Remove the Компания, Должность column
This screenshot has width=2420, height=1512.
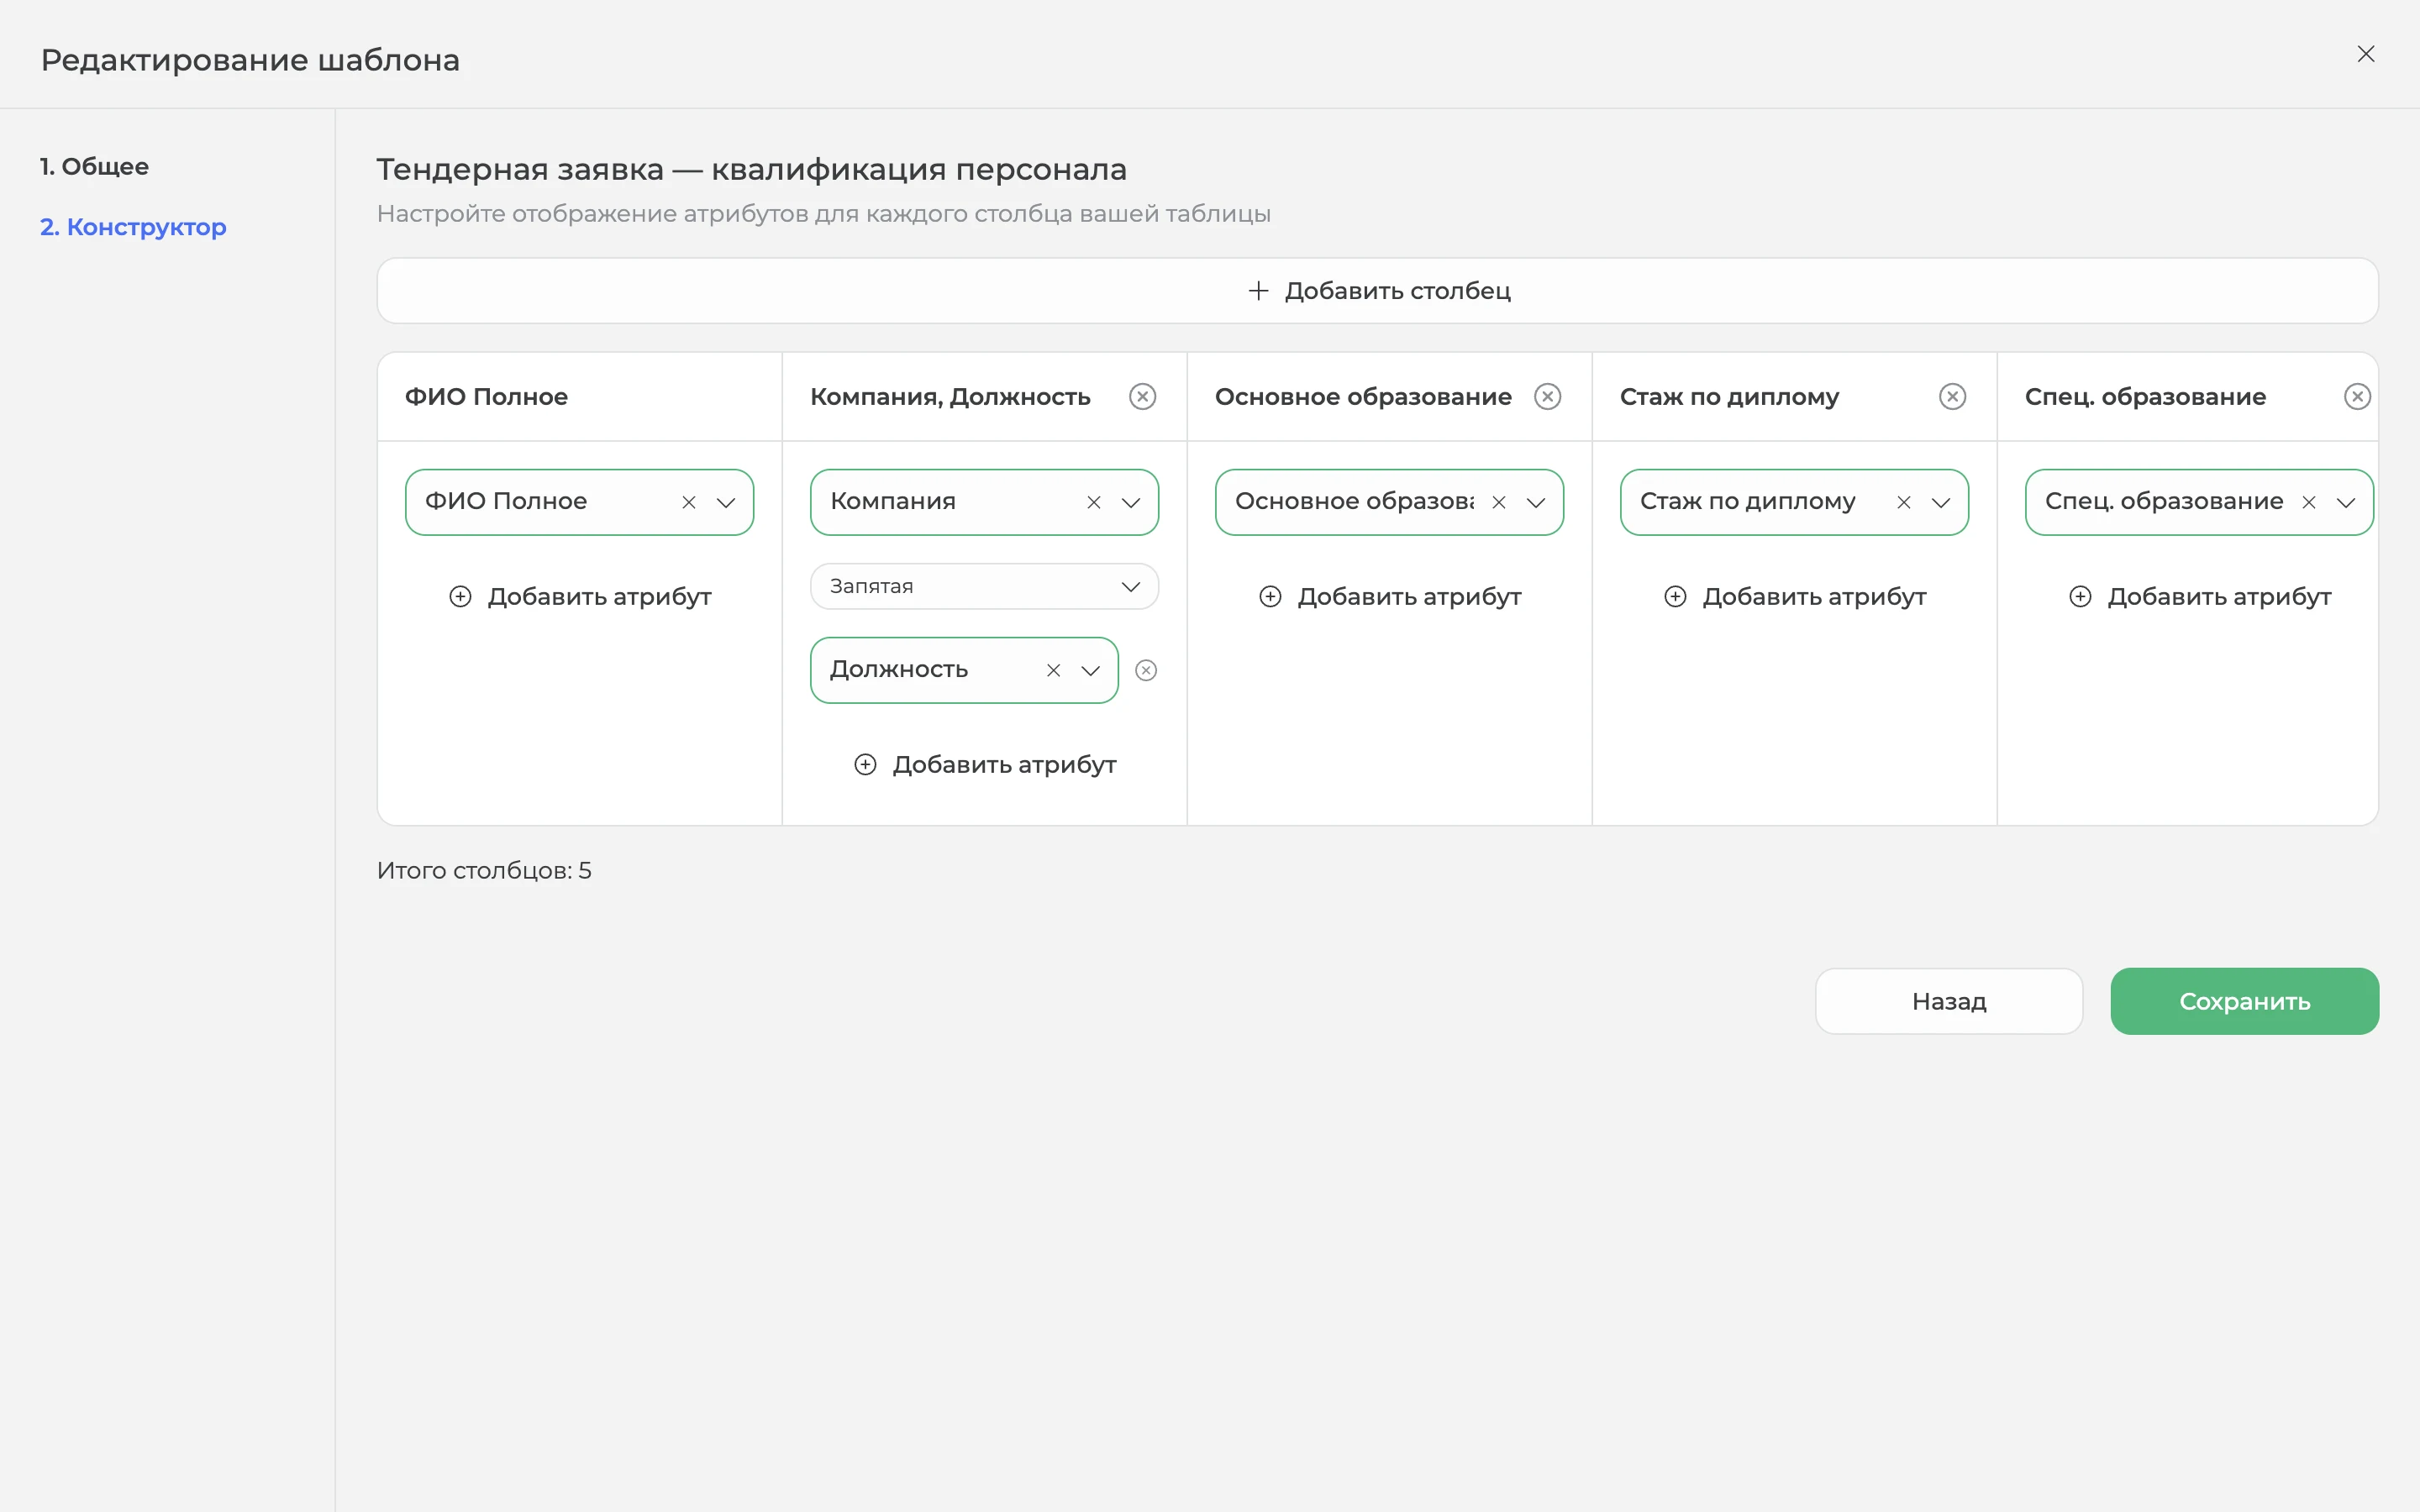coord(1142,397)
